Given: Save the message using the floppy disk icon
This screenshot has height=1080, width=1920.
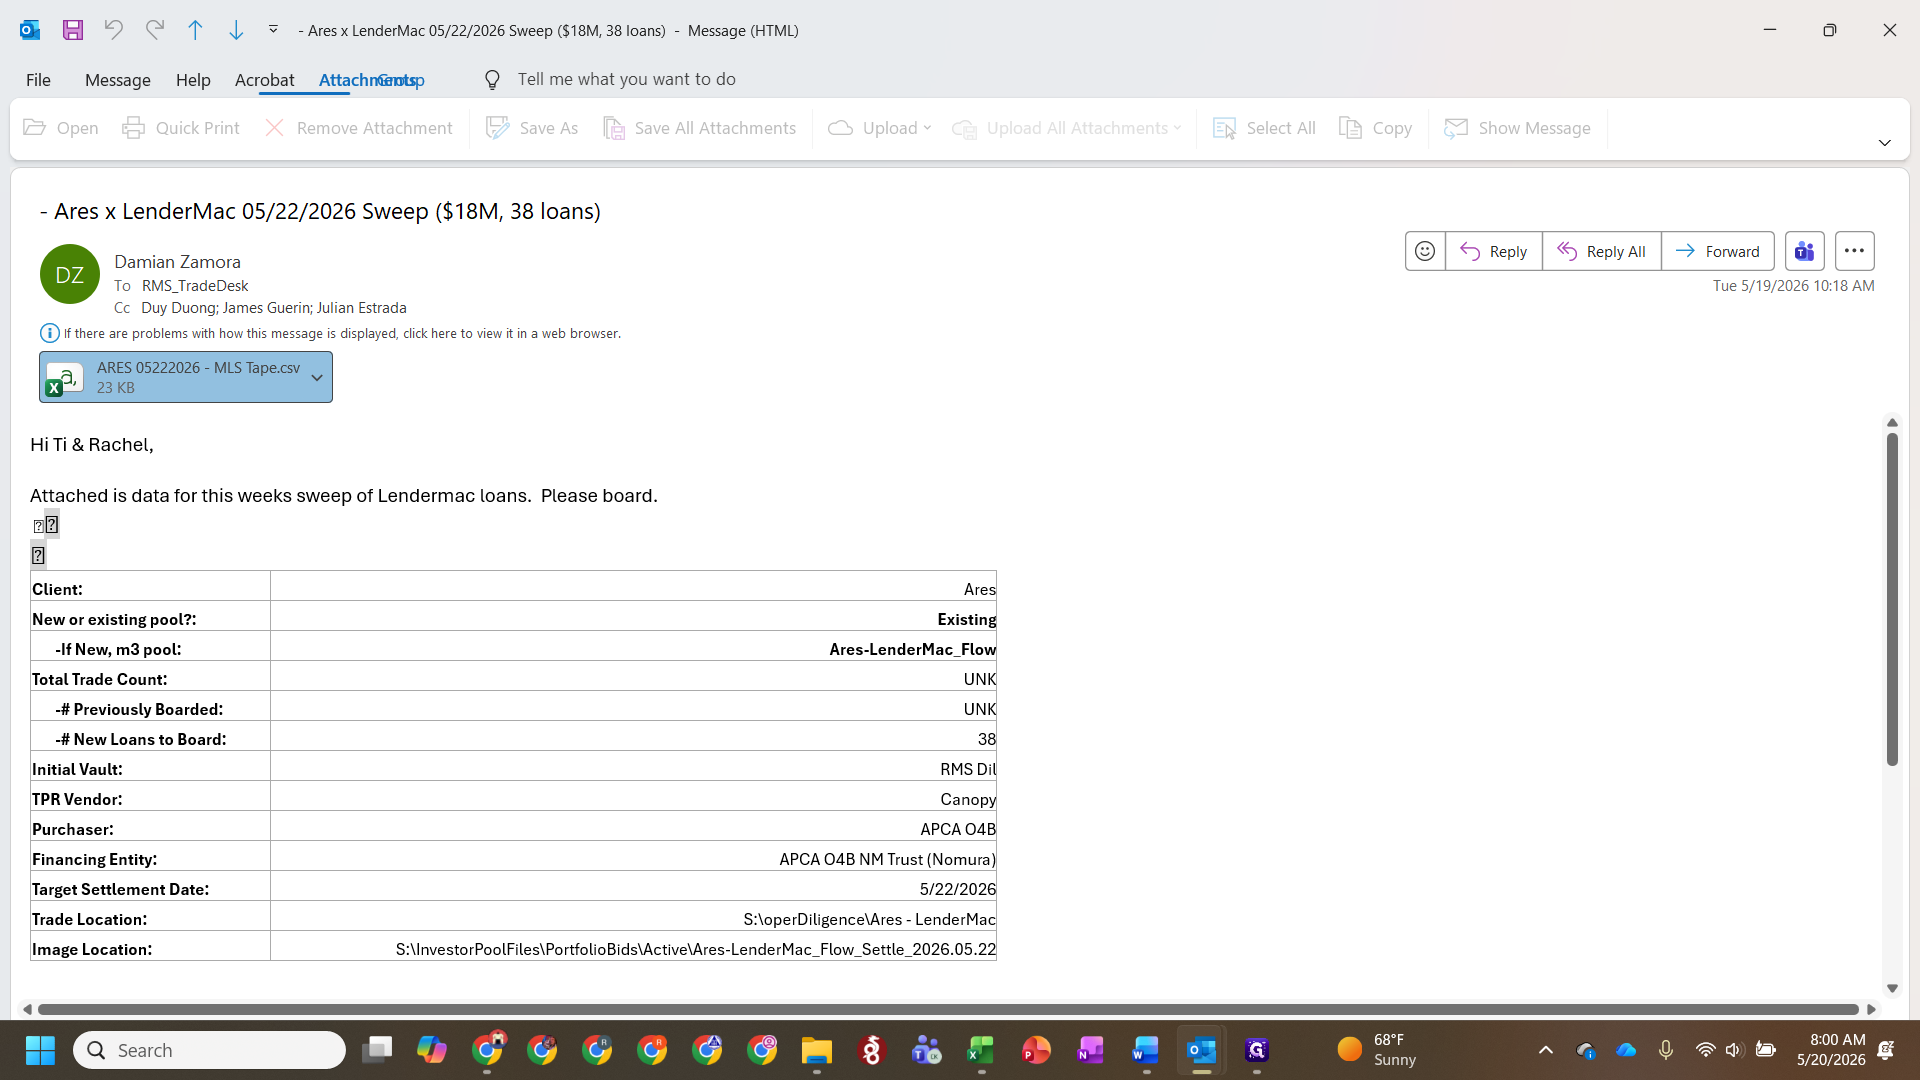Looking at the screenshot, I should pyautogui.click(x=73, y=30).
